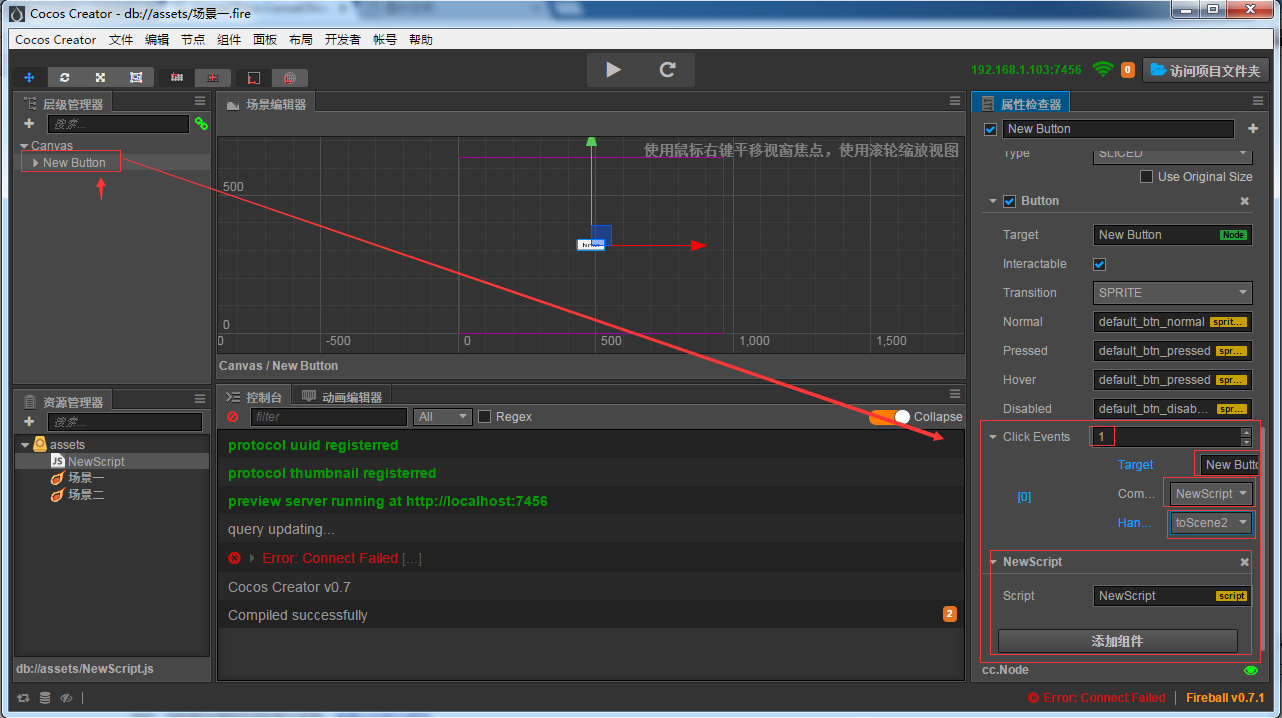This screenshot has width=1282, height=718.
Task: Switch to Global coordinate mode
Action: (290, 77)
